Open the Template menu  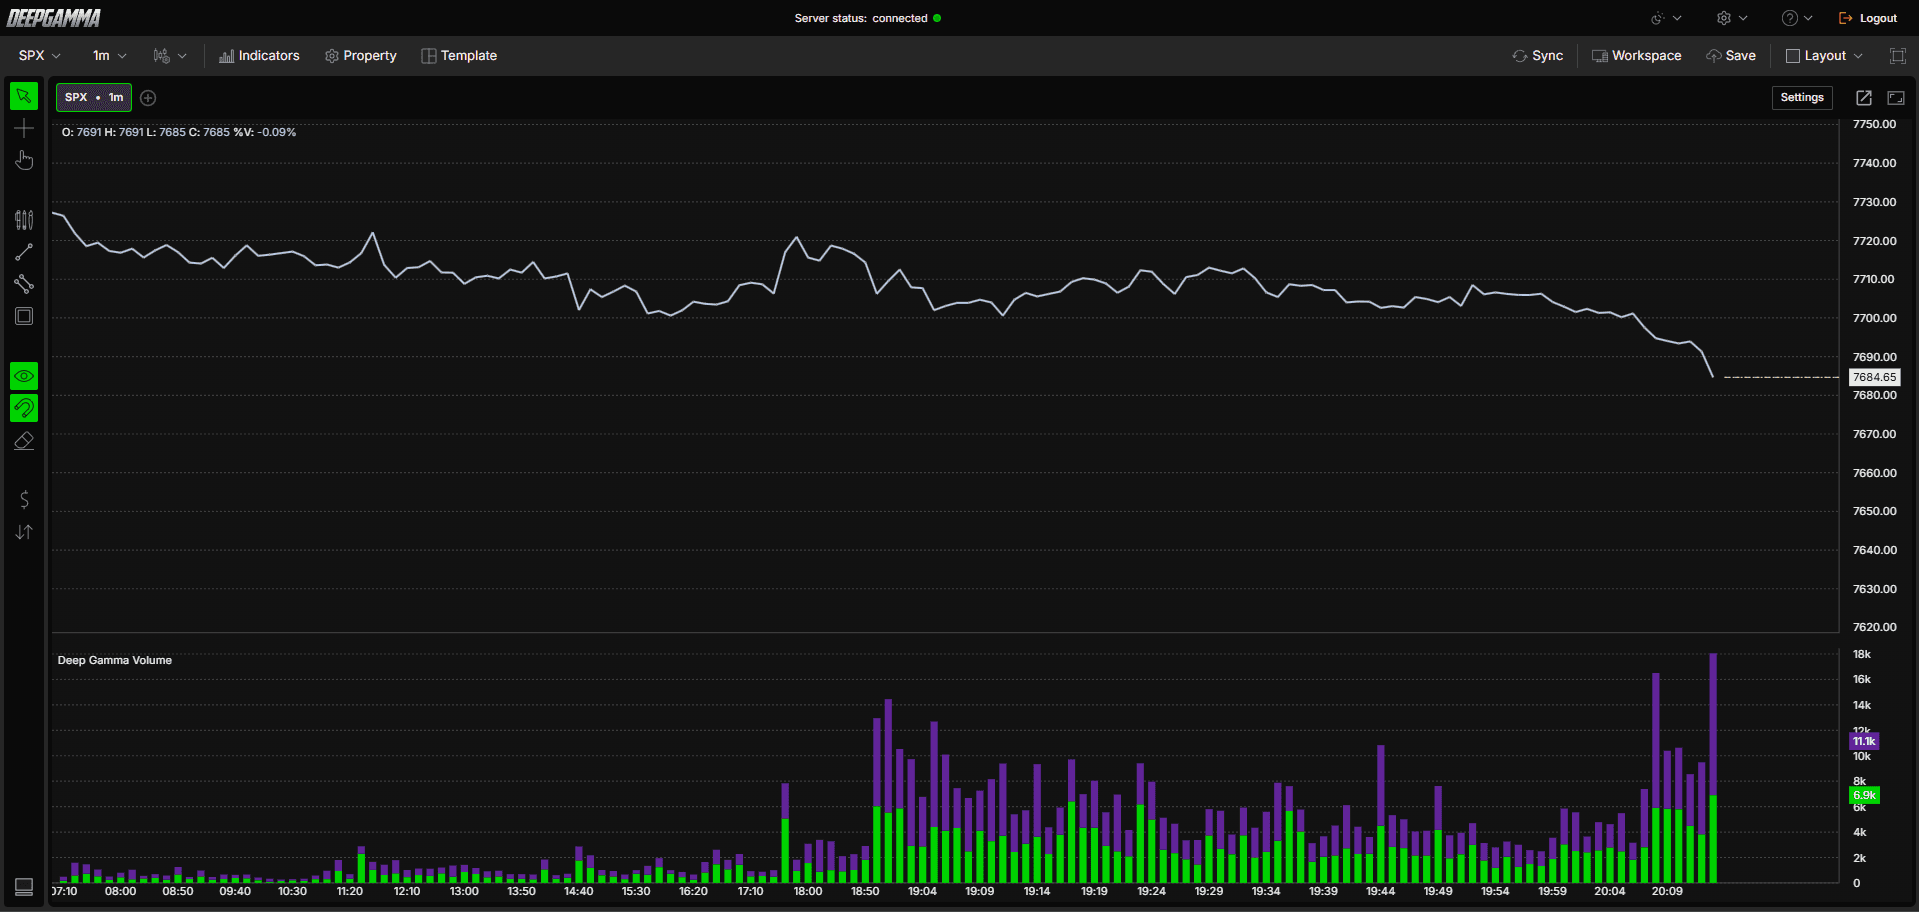click(459, 56)
